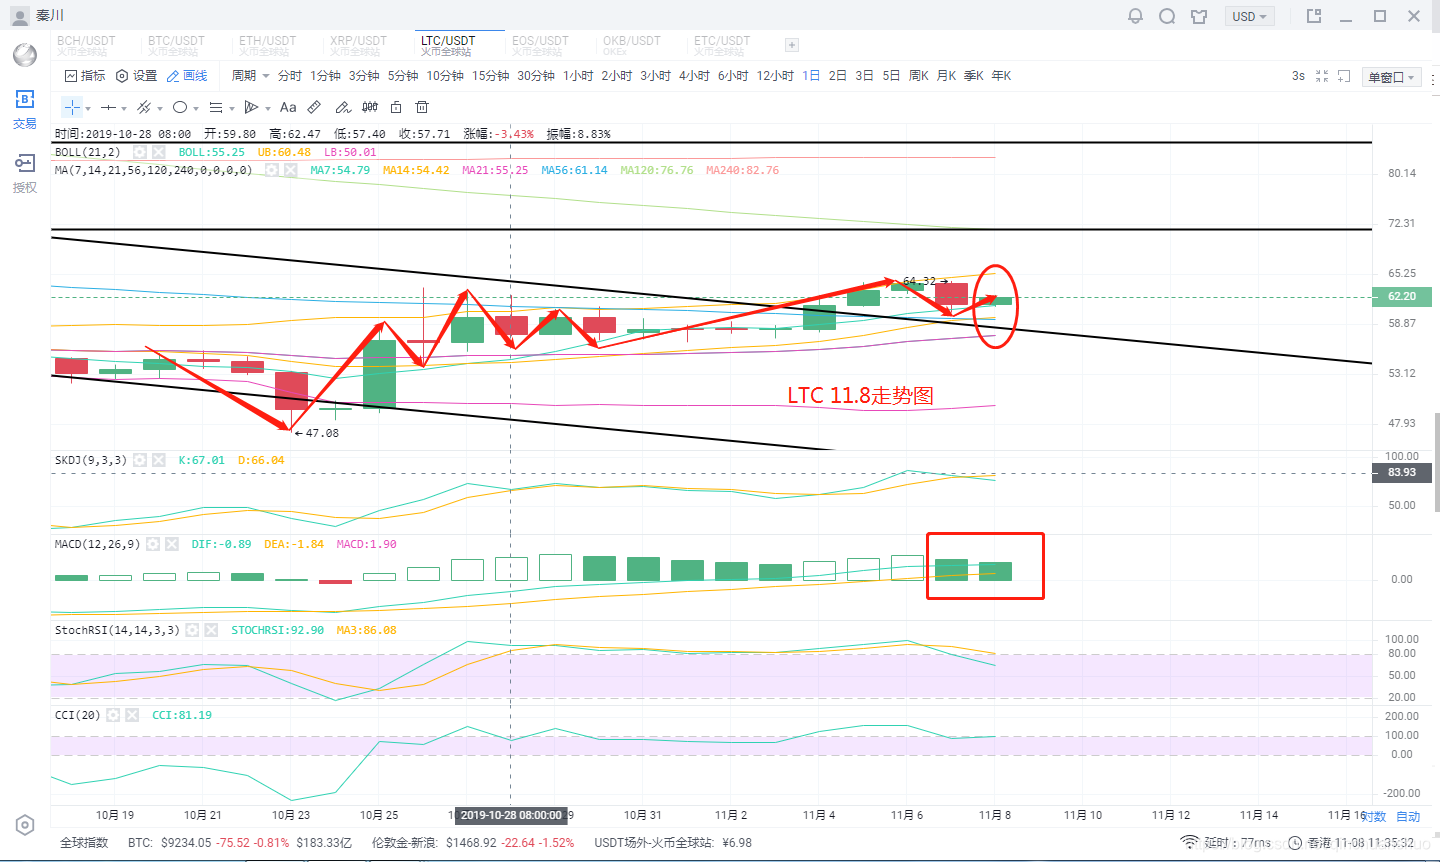The height and width of the screenshot is (862, 1440).
Task: Select the 周K weekly timeframe
Action: [919, 76]
